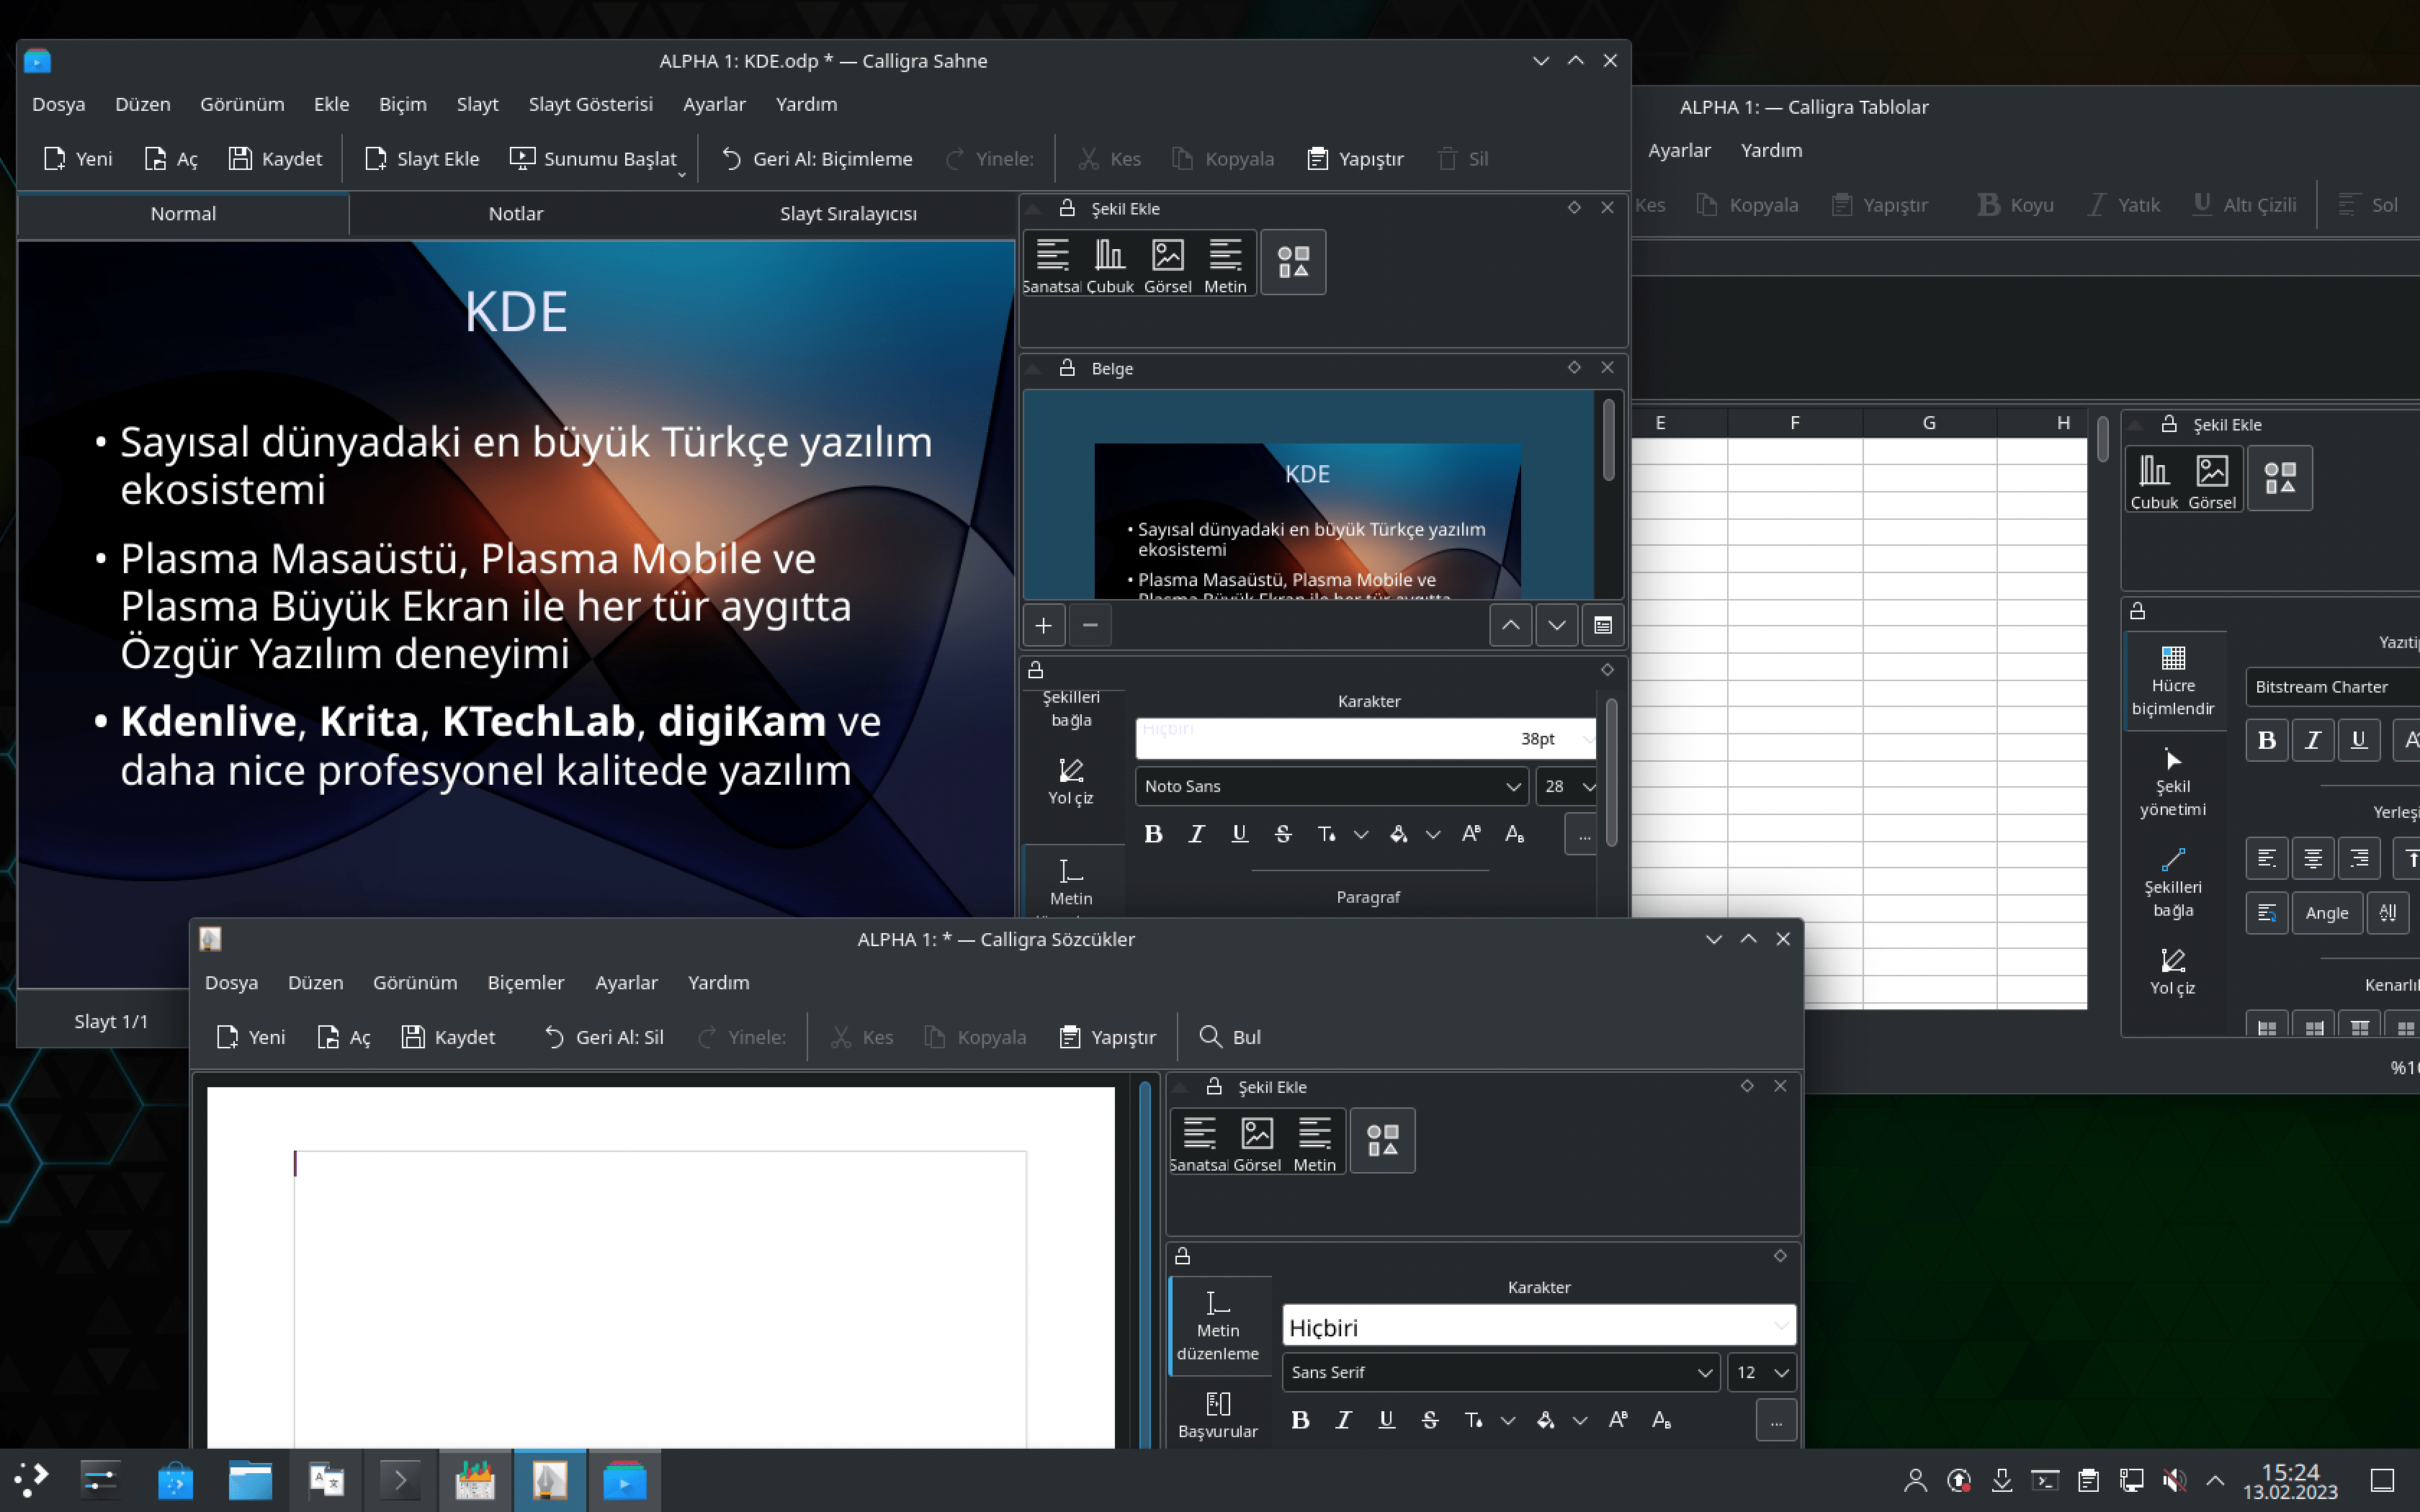Select the Yol çiz tool in Sahne
Viewport: 2420px width, 1512px height.
[1070, 781]
